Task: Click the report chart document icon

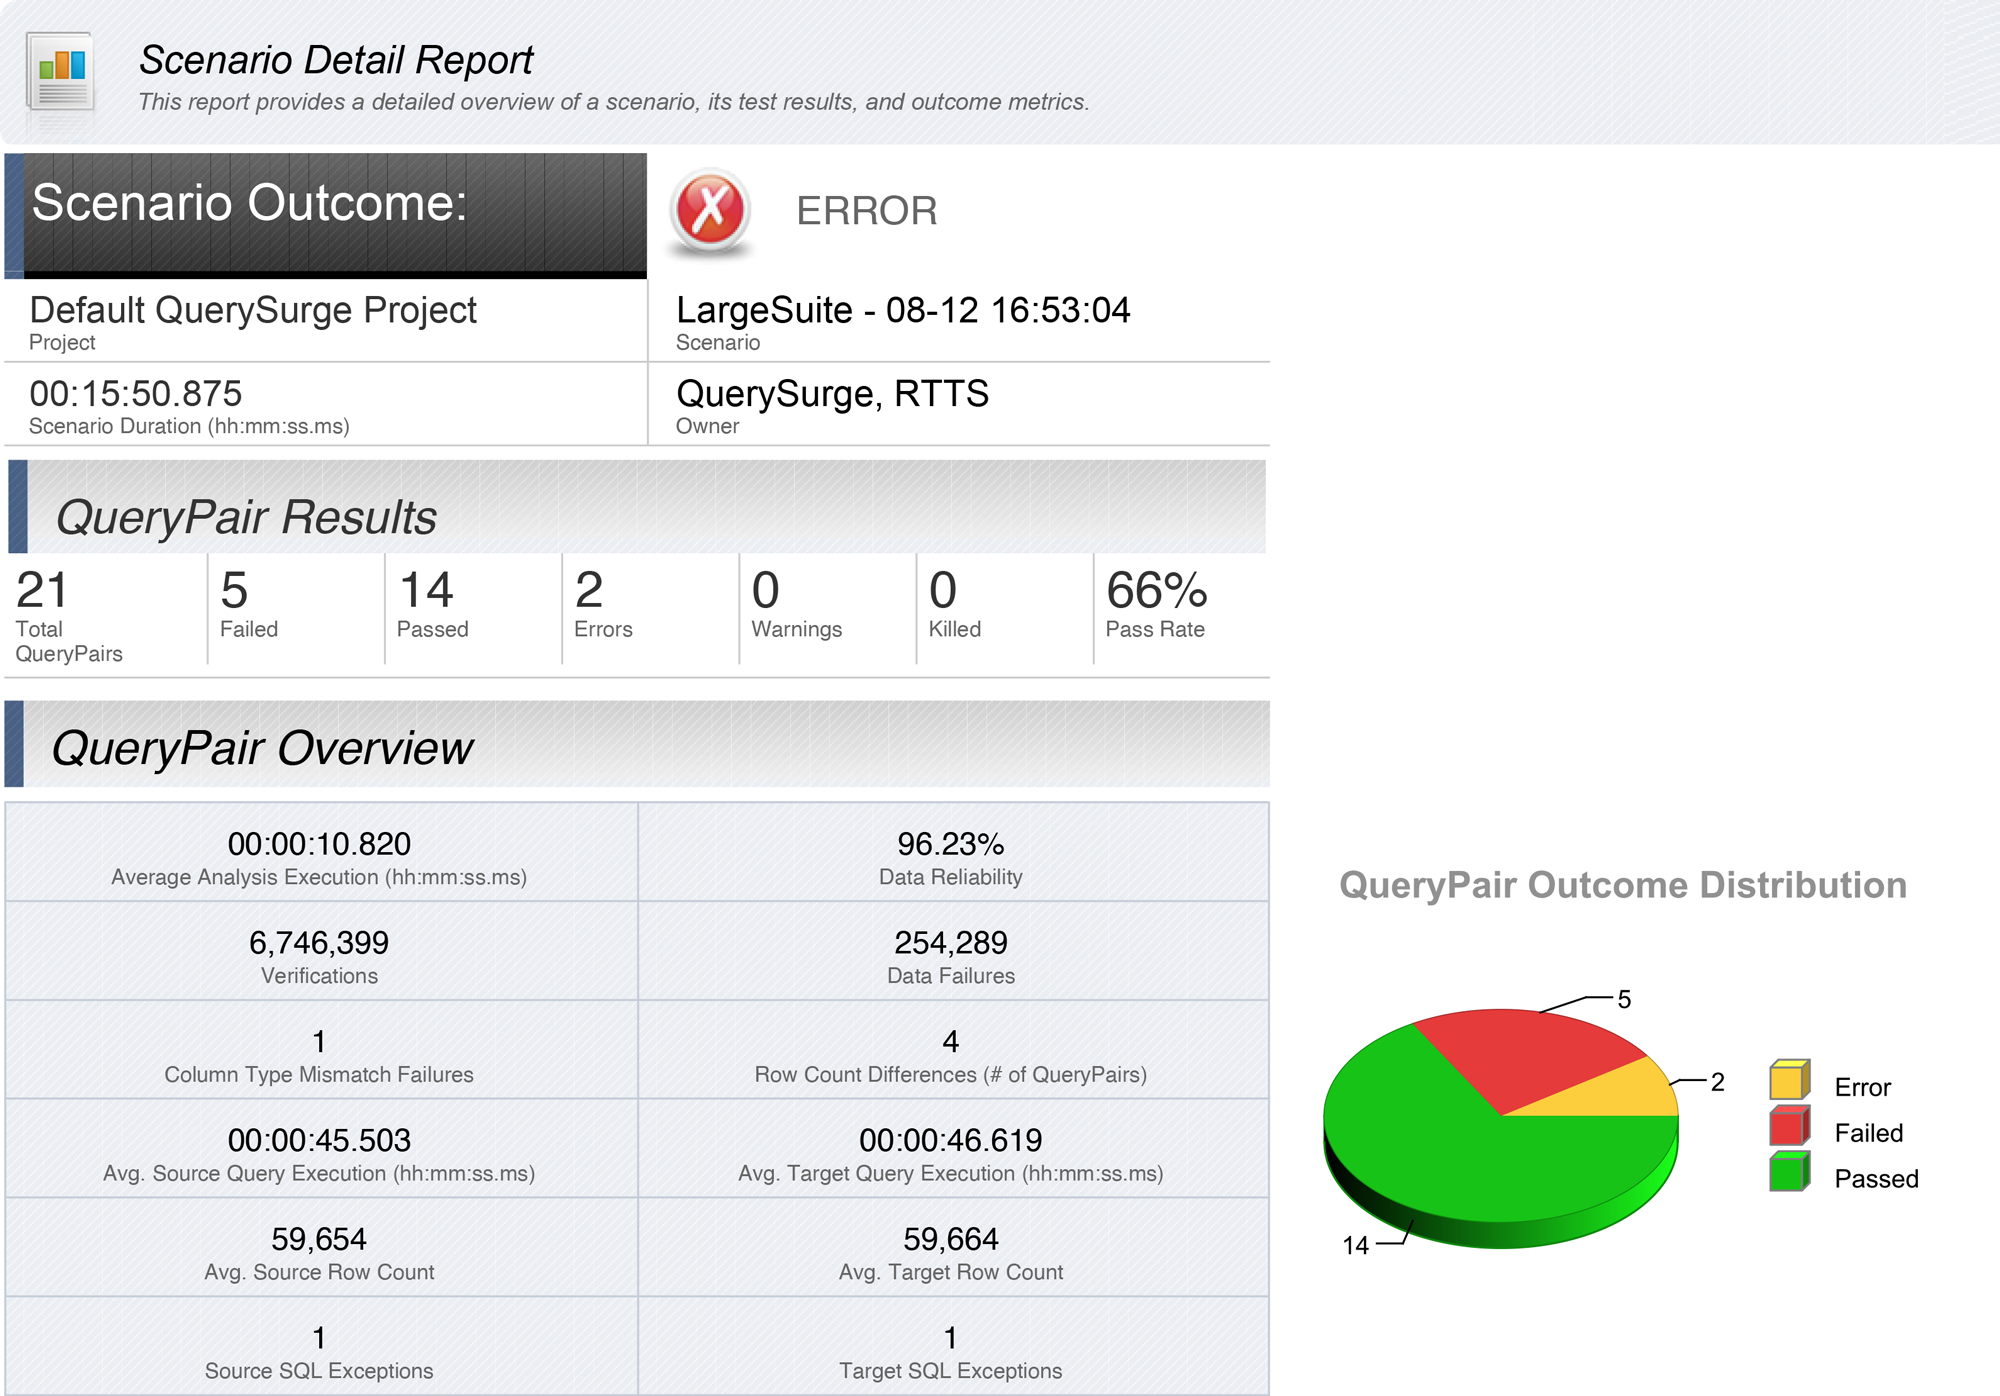Action: click(61, 72)
